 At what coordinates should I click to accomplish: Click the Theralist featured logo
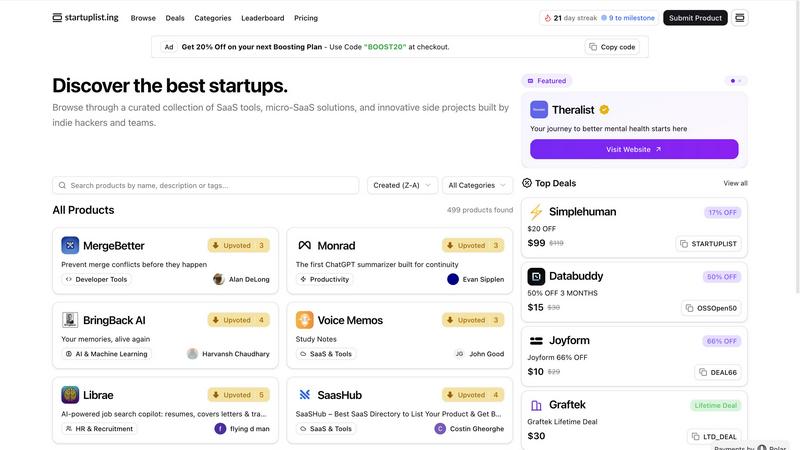point(539,110)
